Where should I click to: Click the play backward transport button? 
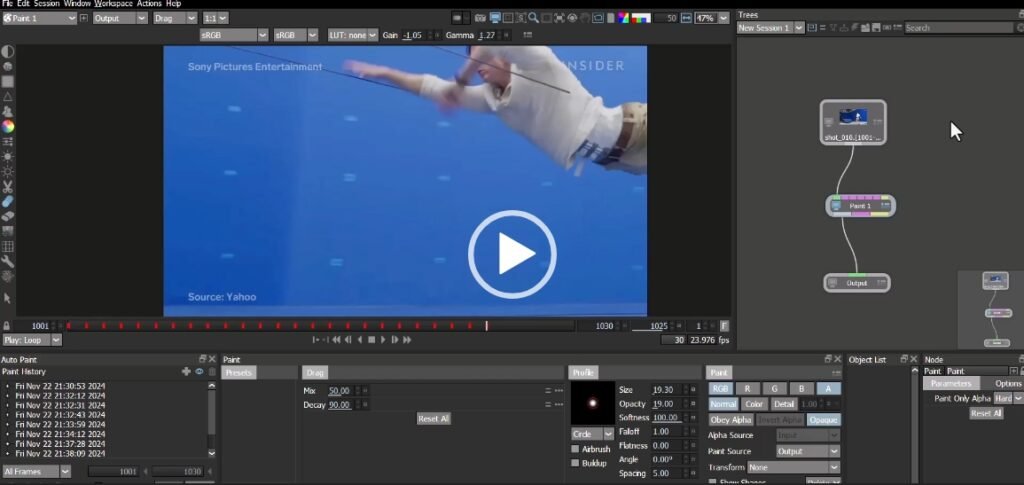pos(360,339)
